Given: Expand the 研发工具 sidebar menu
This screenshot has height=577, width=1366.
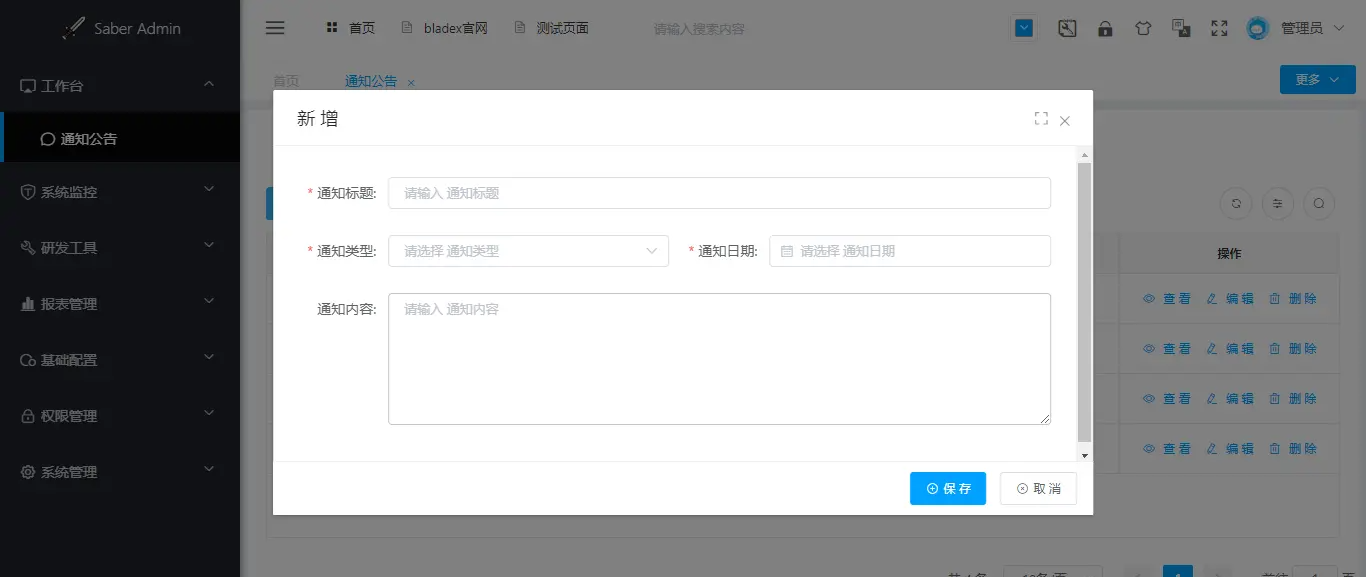Looking at the screenshot, I should coord(120,247).
